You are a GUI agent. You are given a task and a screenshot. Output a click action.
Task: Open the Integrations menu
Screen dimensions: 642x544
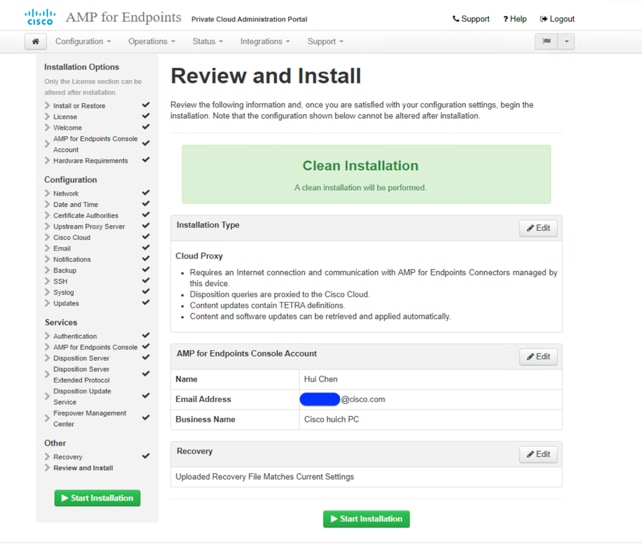pos(265,41)
